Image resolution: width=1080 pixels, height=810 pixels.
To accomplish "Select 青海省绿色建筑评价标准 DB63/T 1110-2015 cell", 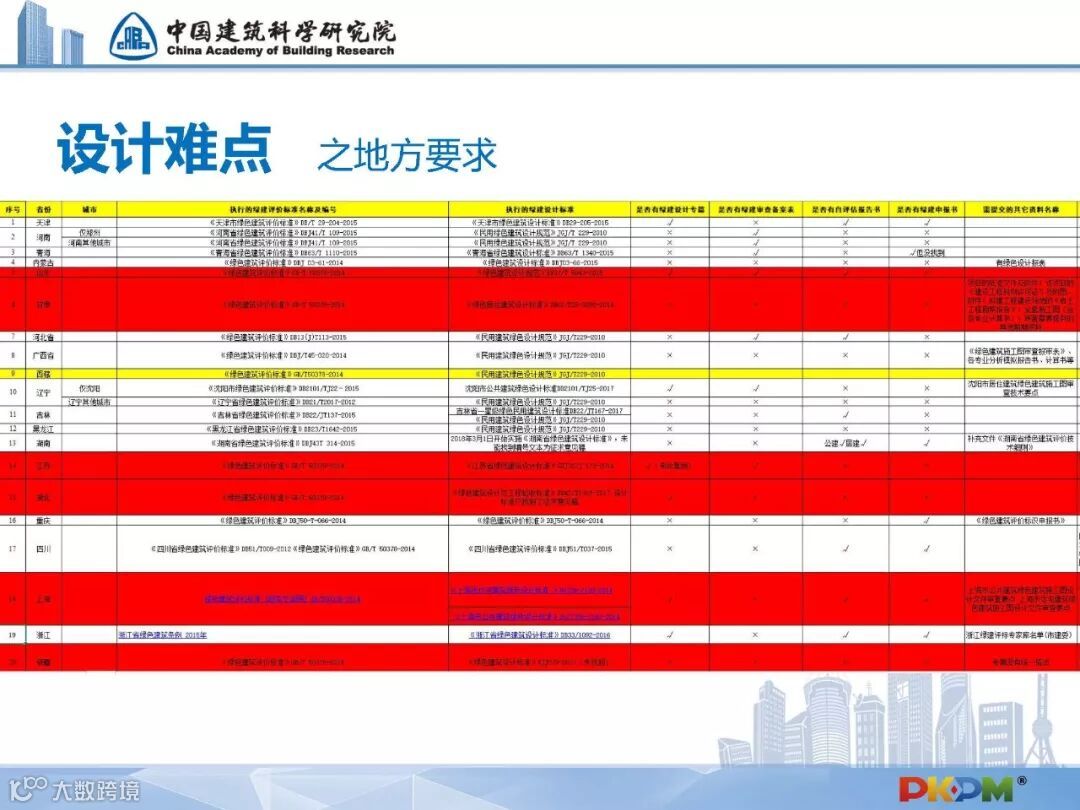I will click(x=282, y=253).
